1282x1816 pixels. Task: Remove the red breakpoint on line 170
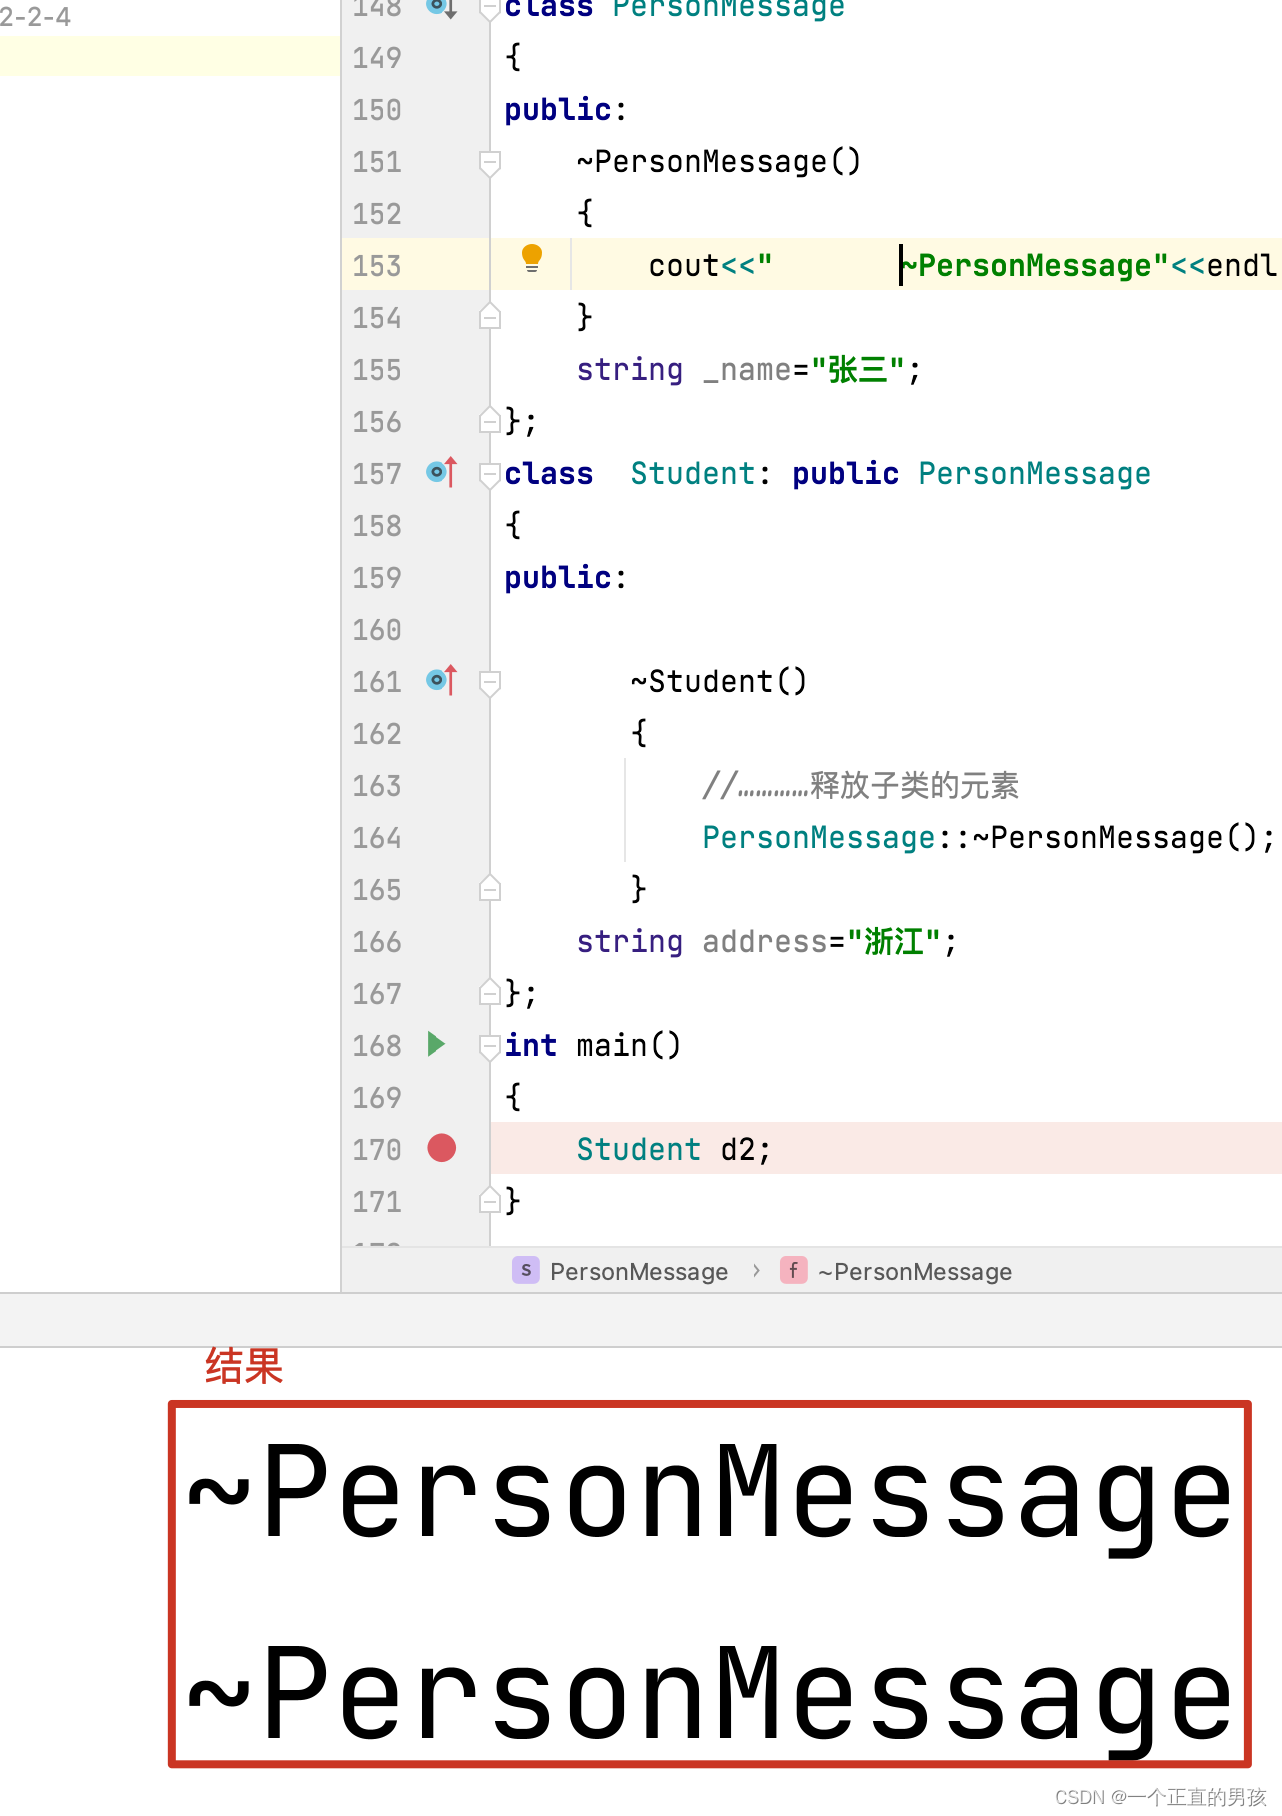(x=441, y=1148)
